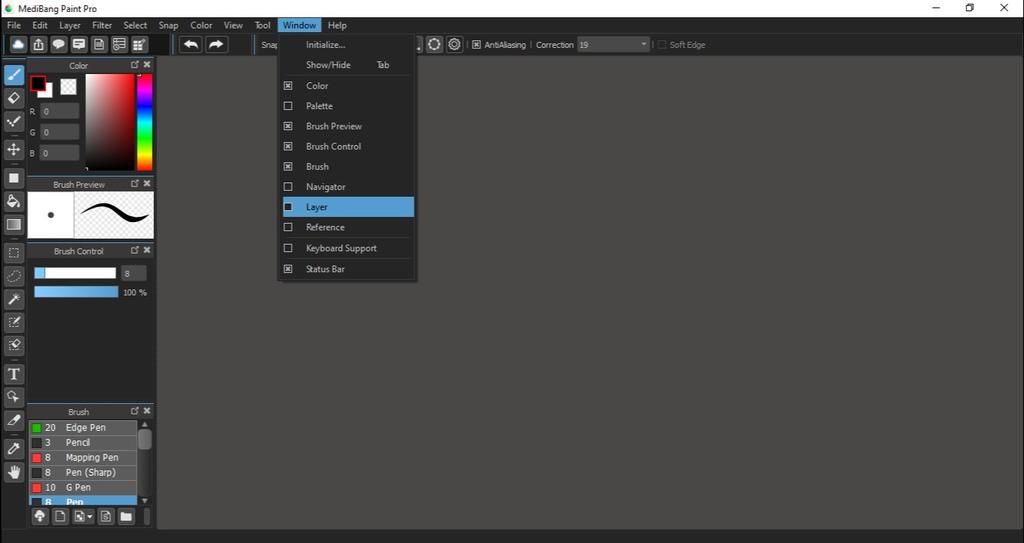This screenshot has height=543, width=1024.
Task: Select the Eraser tool in the left toolbar
Action: click(14, 98)
